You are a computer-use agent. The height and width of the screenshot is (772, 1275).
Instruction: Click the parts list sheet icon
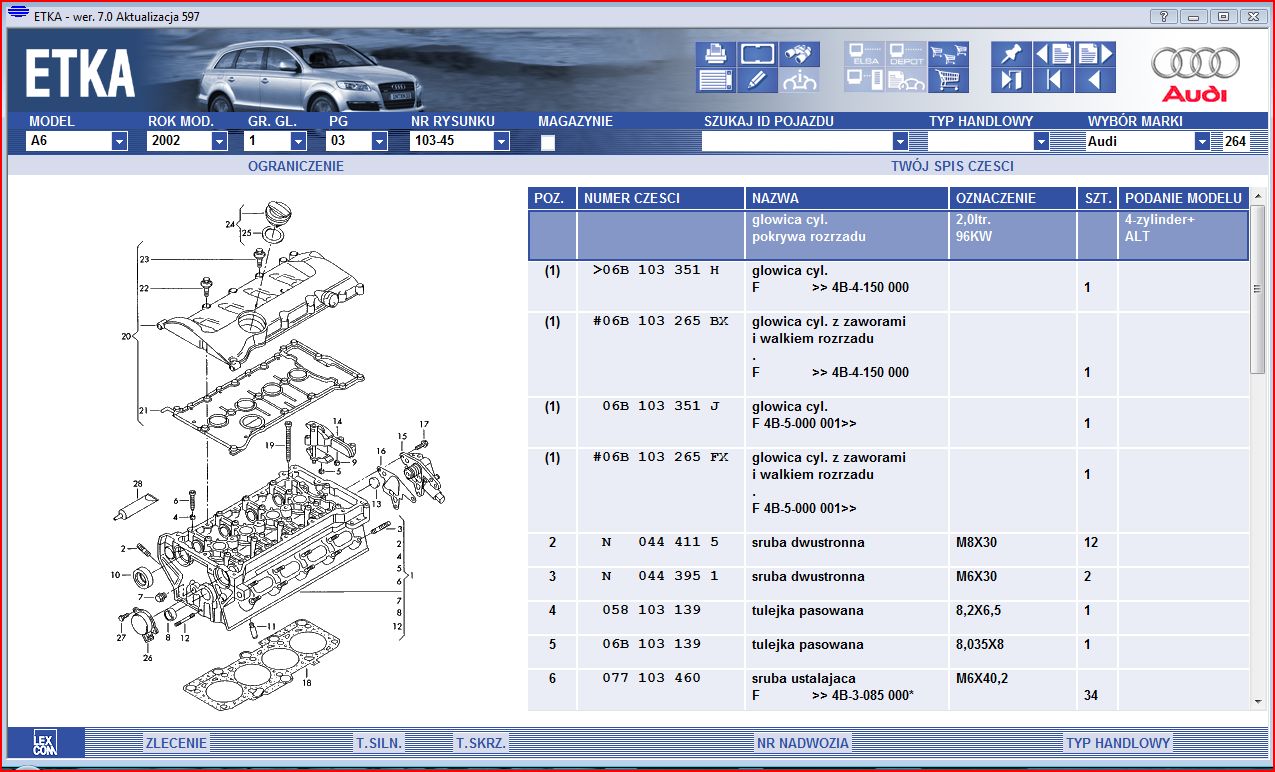716,81
